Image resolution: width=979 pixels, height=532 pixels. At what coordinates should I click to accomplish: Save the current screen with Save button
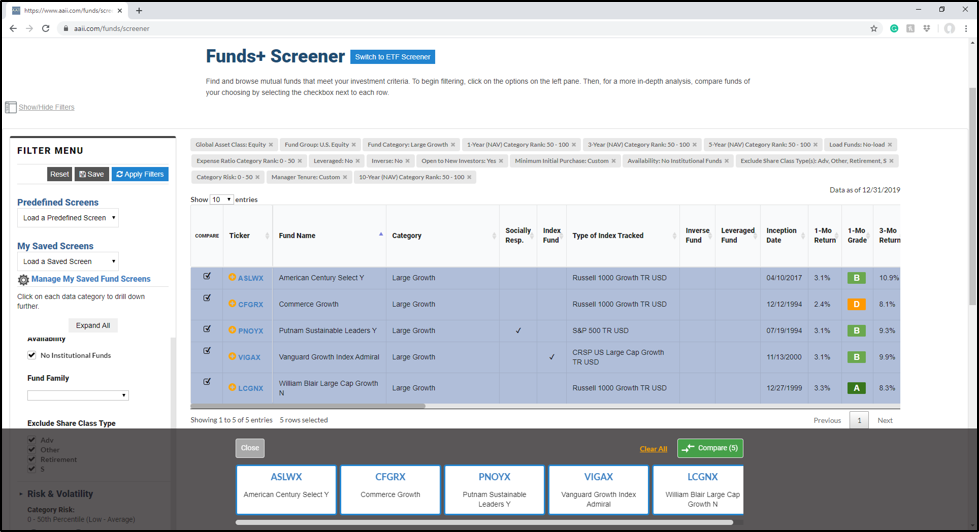click(92, 174)
